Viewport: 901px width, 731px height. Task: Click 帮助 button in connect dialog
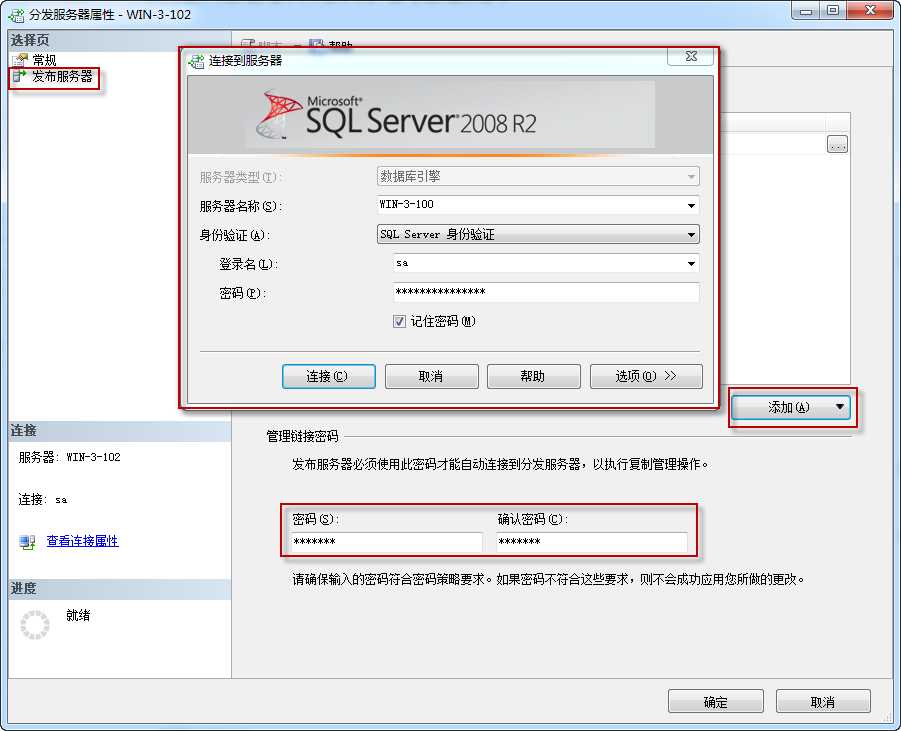pyautogui.click(x=533, y=376)
